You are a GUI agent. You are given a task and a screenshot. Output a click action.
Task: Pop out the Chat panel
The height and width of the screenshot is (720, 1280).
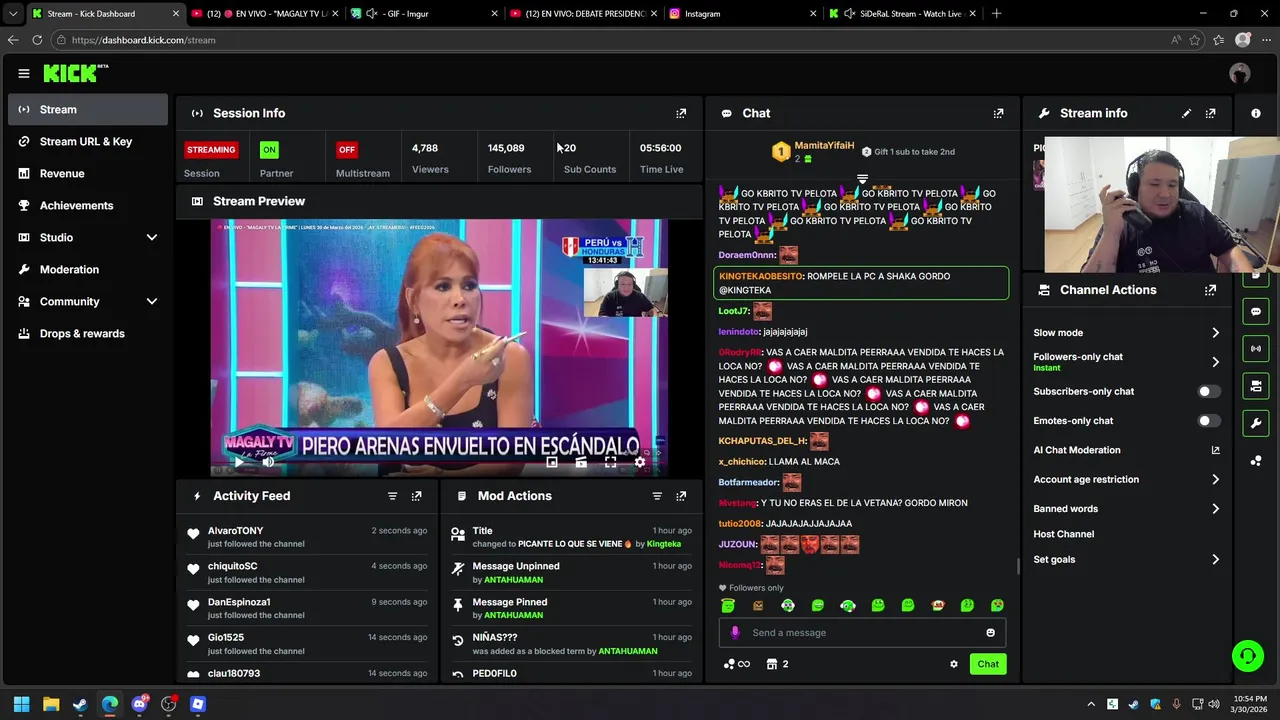click(998, 113)
